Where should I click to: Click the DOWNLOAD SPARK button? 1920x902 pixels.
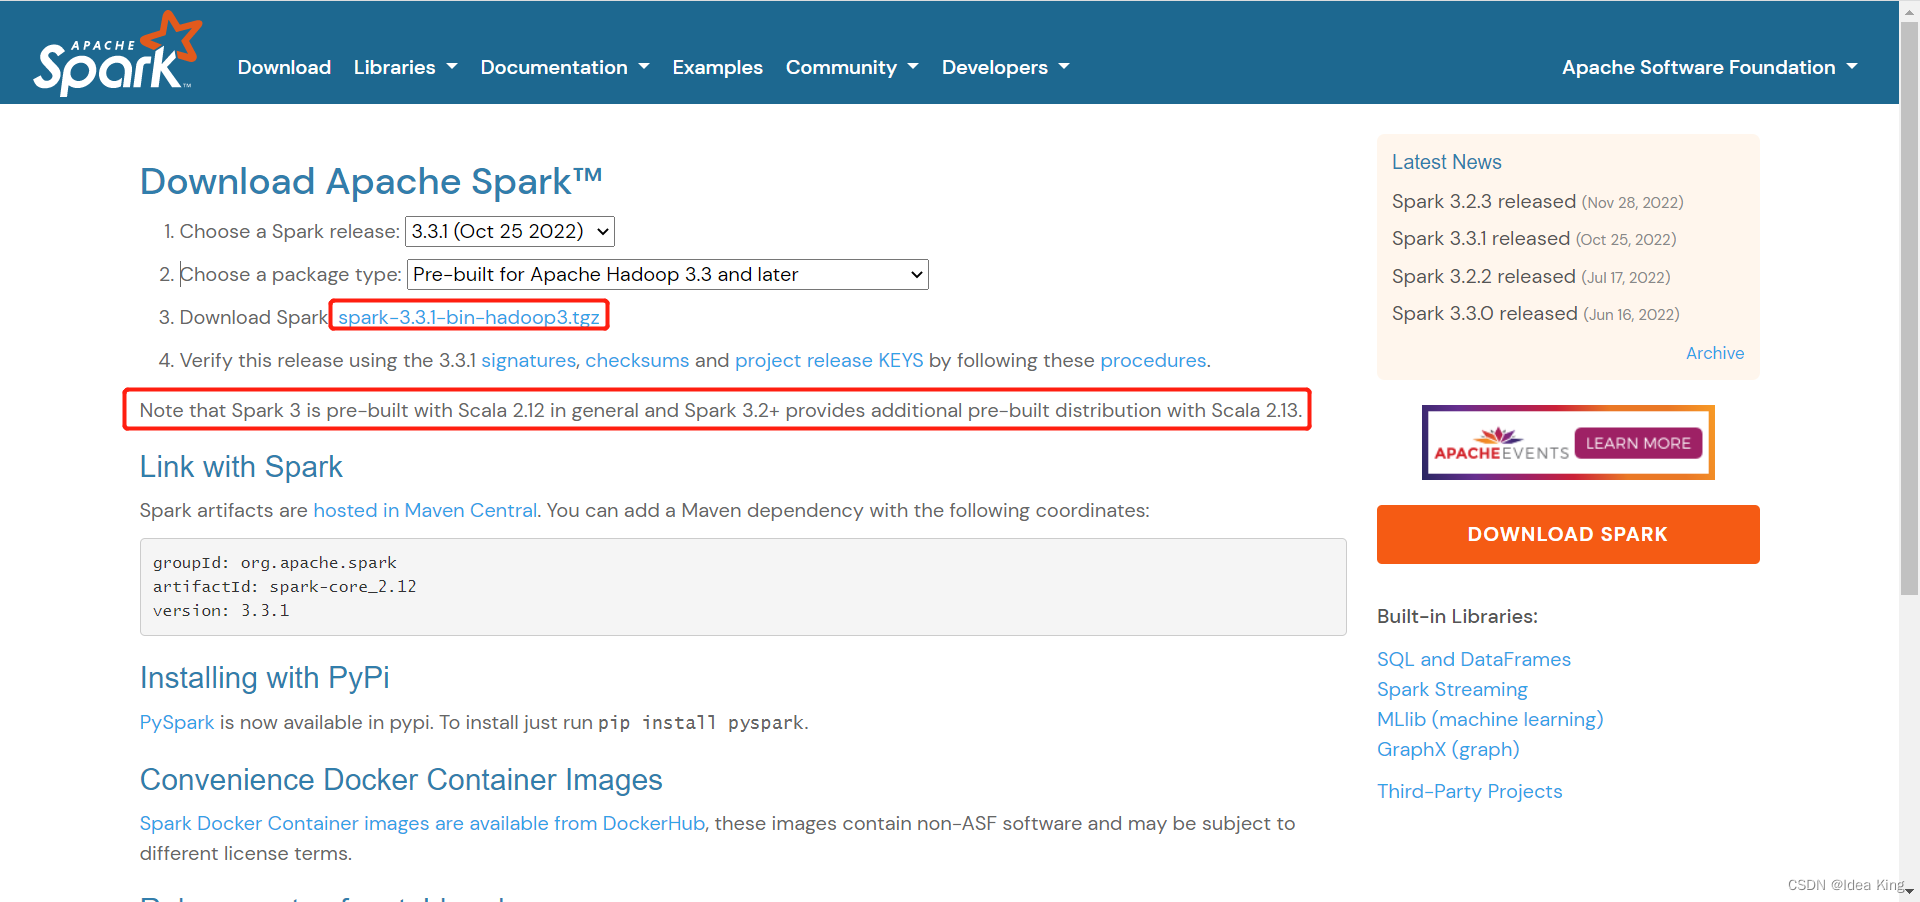click(x=1568, y=534)
